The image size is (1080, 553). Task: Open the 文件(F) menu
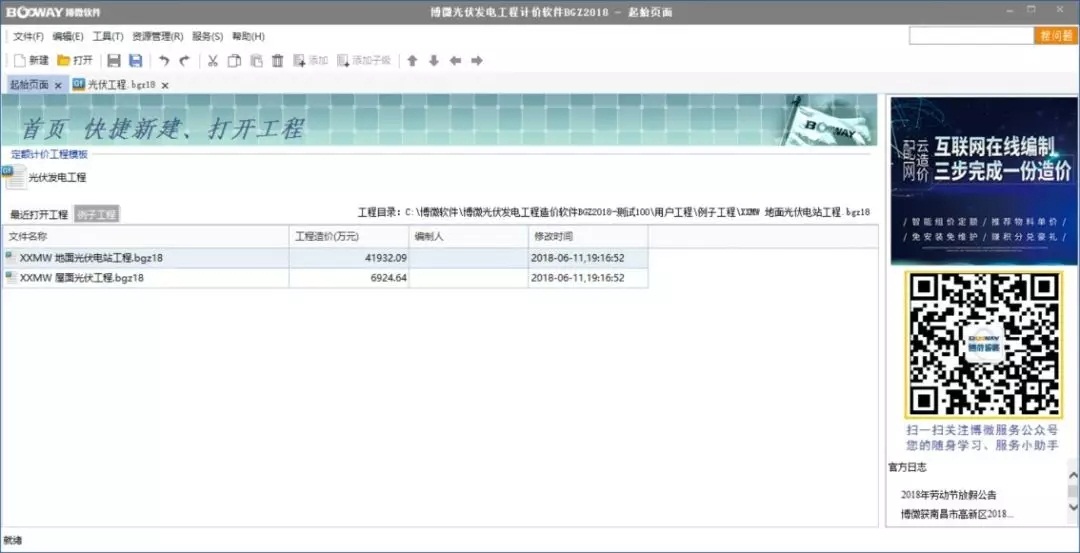pyautogui.click(x=28, y=36)
